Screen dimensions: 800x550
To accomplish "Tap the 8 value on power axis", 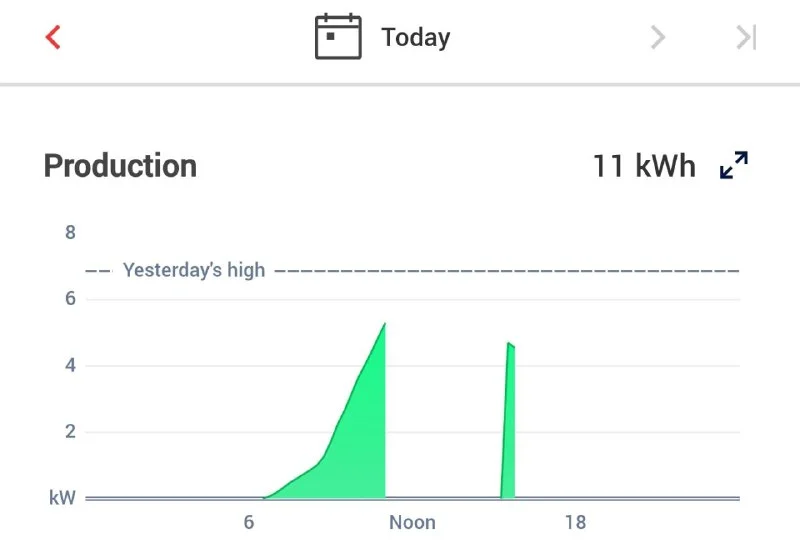I will pyautogui.click(x=70, y=233).
